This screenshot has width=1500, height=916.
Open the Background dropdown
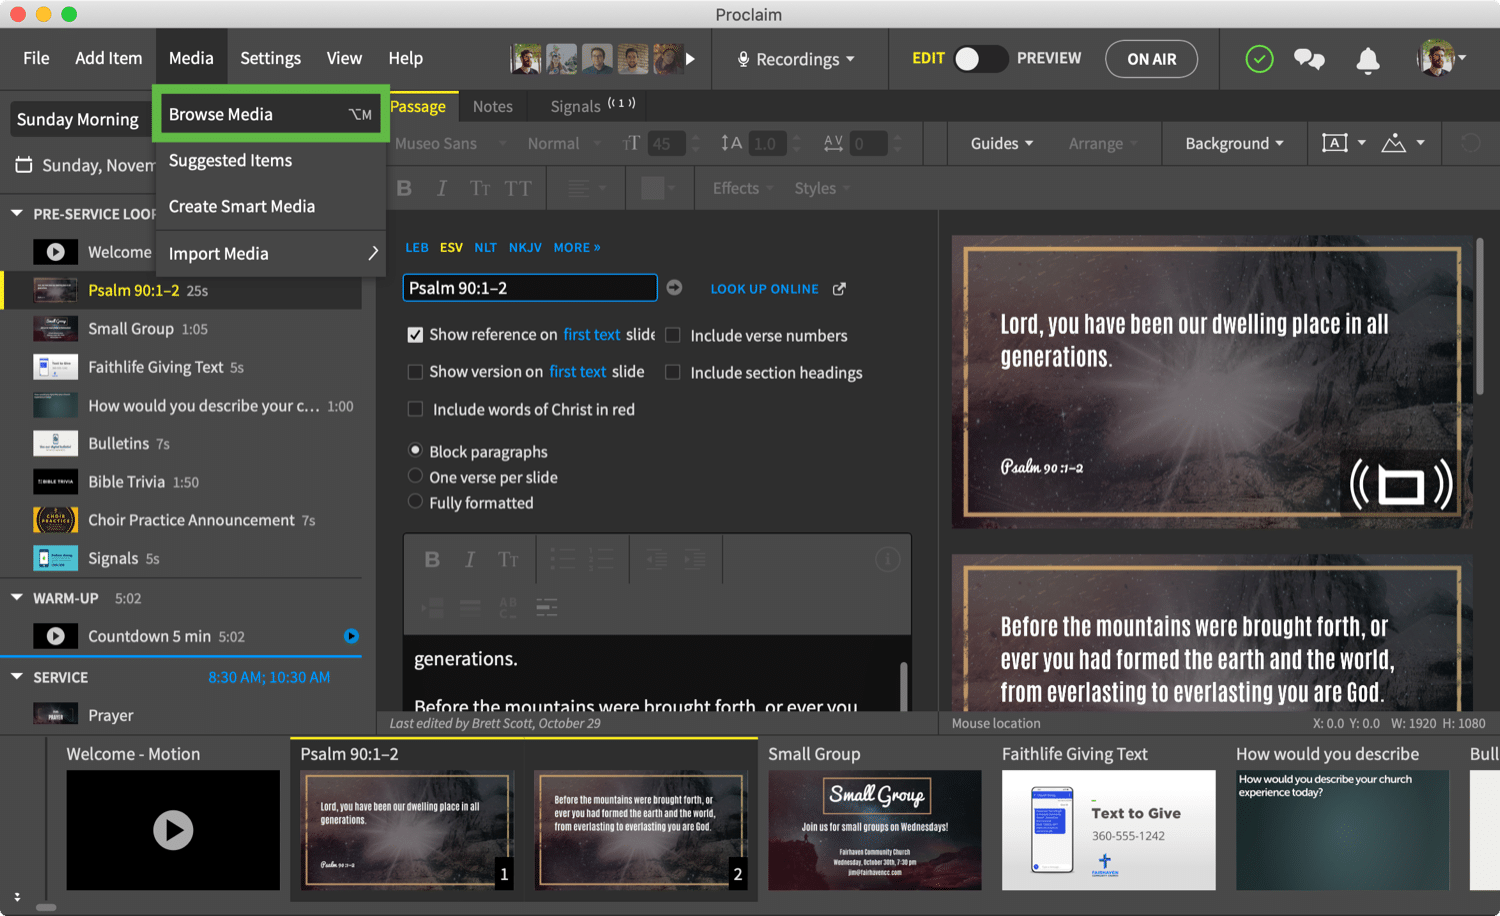(x=1234, y=143)
